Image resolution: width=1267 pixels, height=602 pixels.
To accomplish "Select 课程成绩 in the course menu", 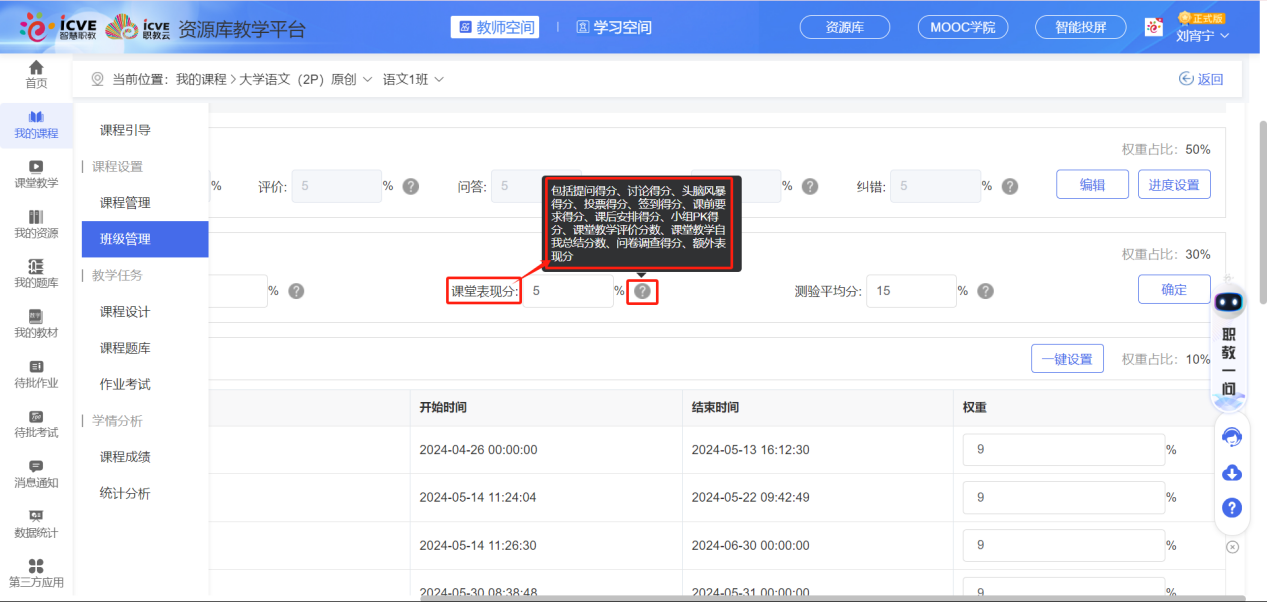I will point(125,457).
